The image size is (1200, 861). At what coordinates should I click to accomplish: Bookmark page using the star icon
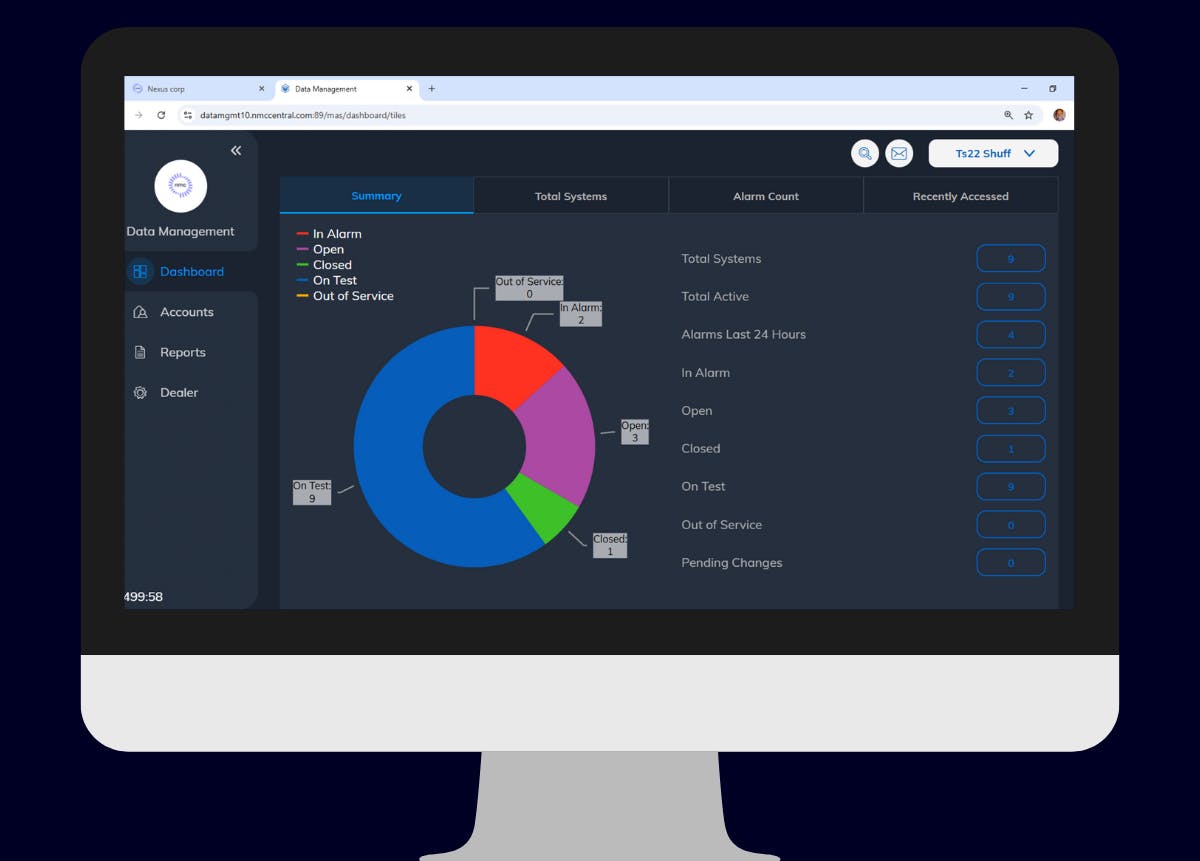pos(1028,115)
